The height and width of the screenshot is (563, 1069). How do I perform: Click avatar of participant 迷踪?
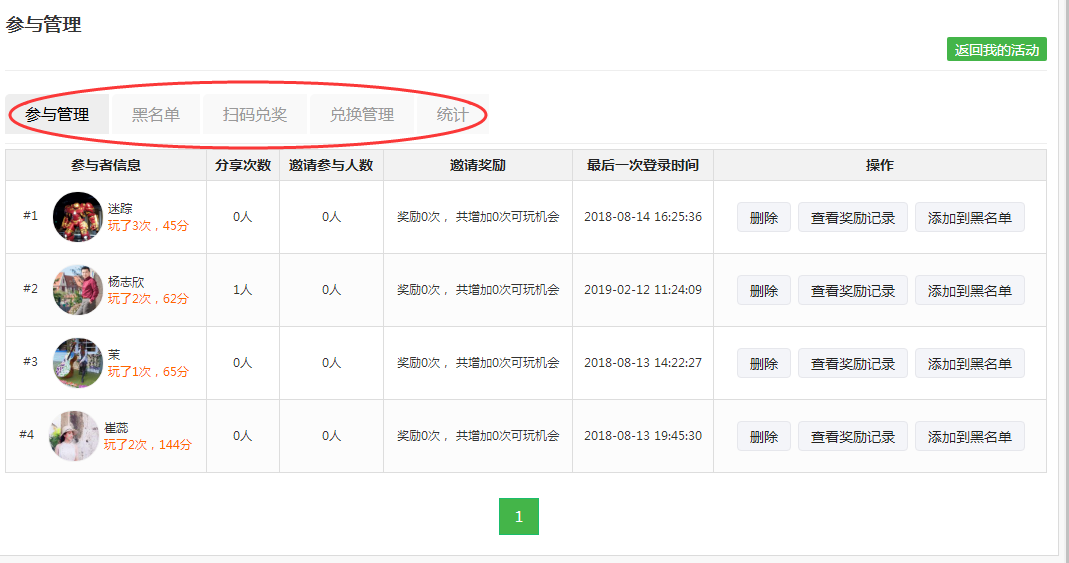(x=78, y=217)
